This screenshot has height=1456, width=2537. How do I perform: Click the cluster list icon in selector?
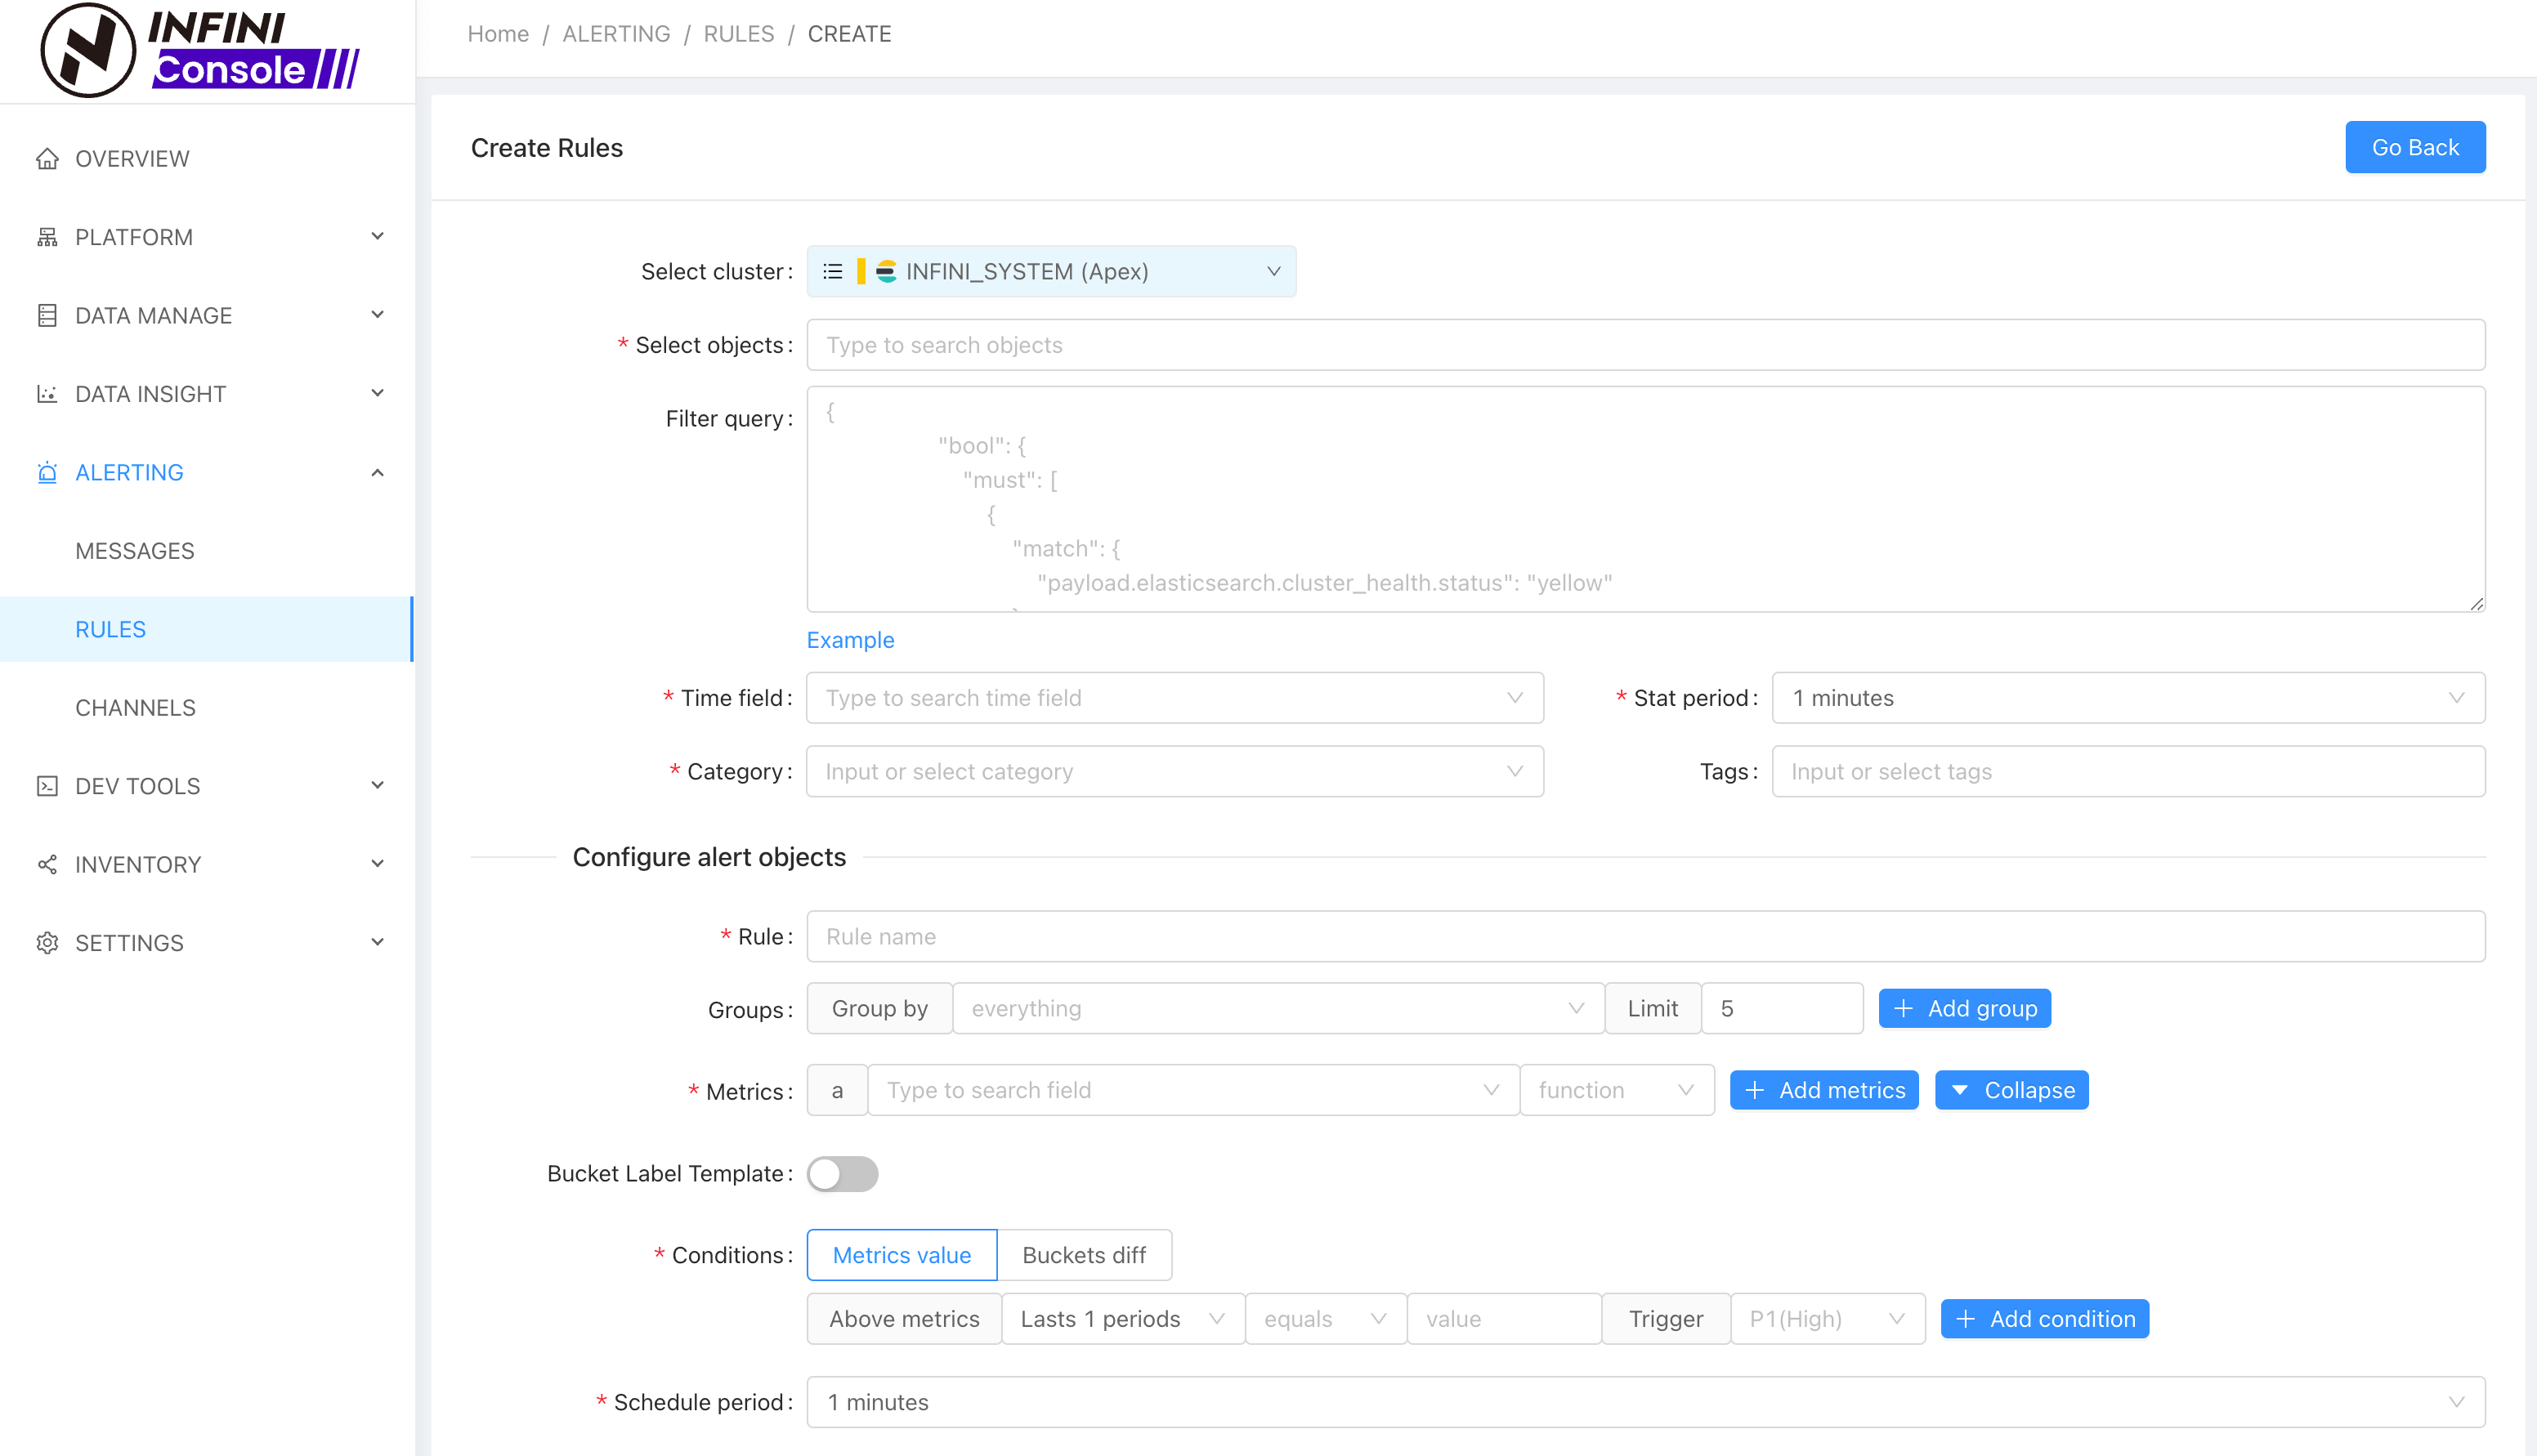pyautogui.click(x=832, y=272)
